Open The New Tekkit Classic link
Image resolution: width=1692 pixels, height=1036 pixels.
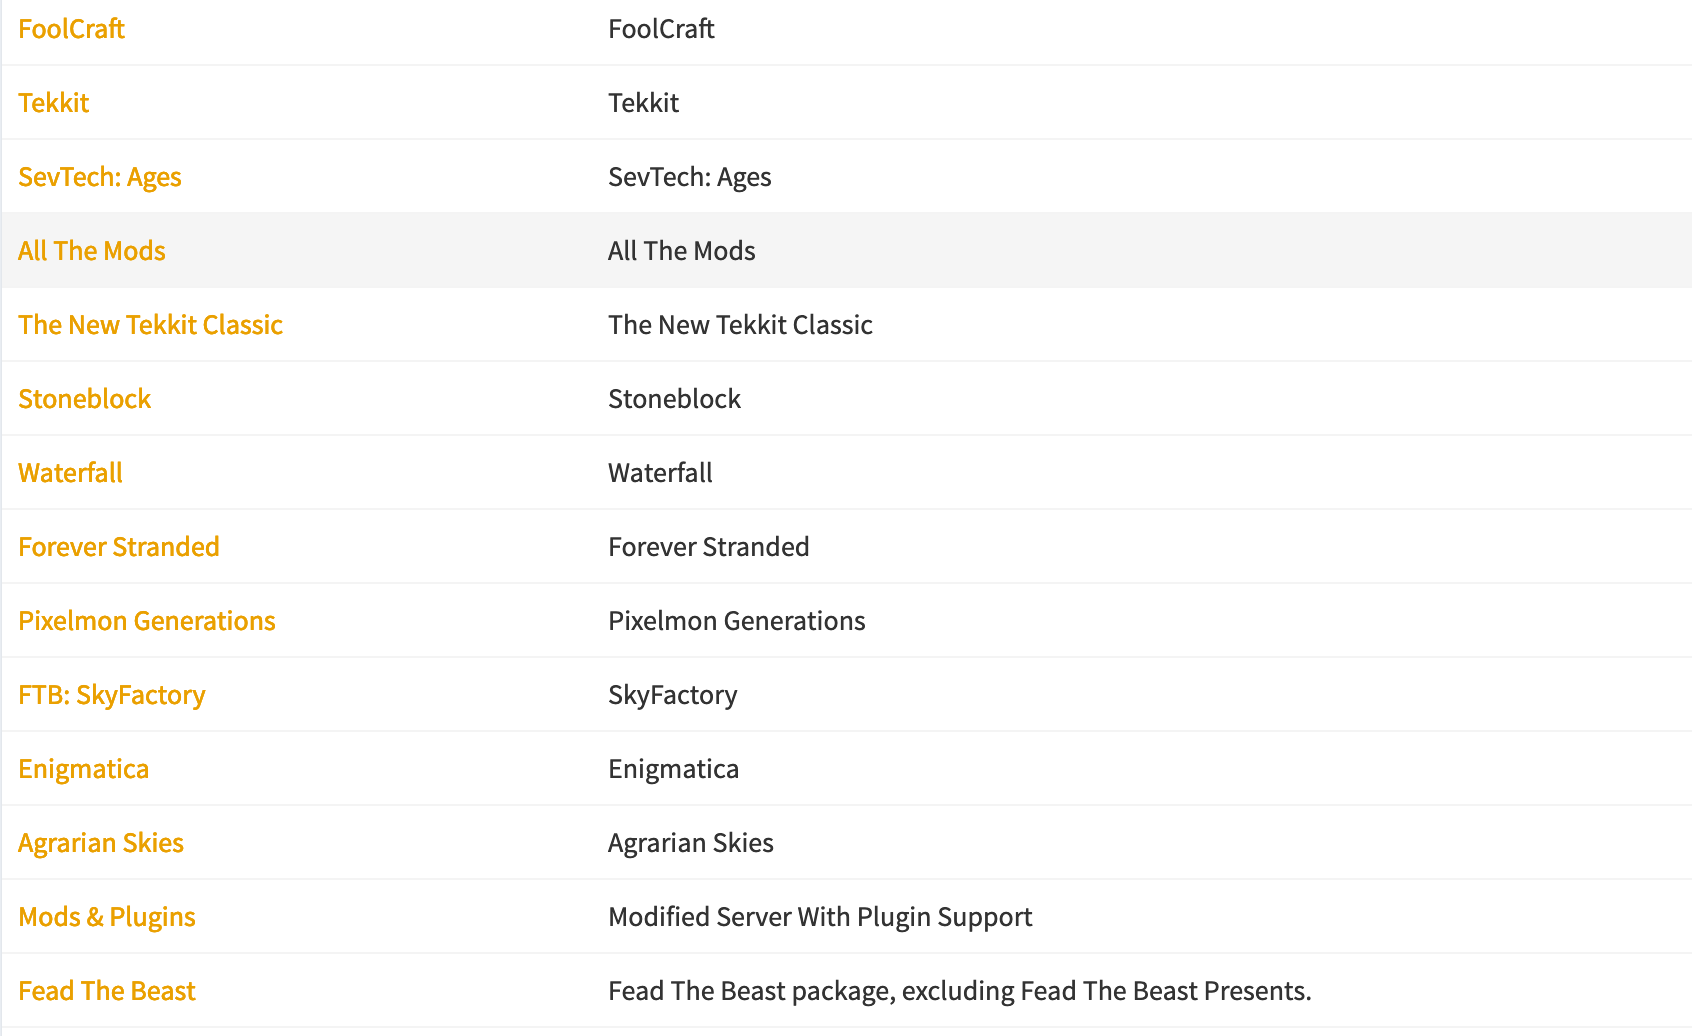tap(150, 325)
